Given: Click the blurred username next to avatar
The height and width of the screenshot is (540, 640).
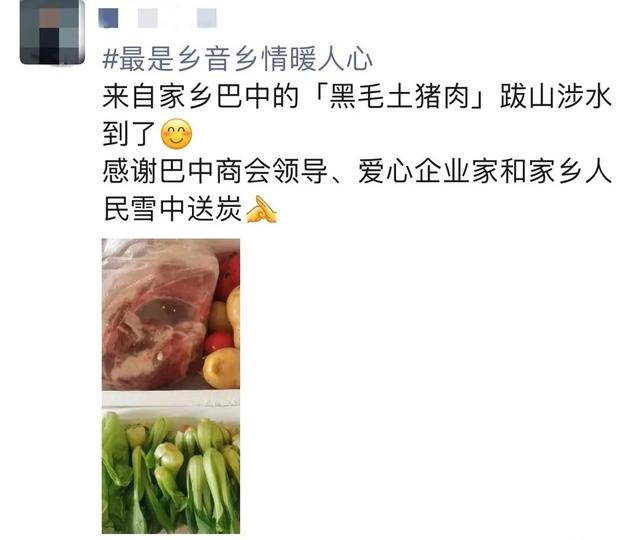Looking at the screenshot, I should click(x=158, y=18).
